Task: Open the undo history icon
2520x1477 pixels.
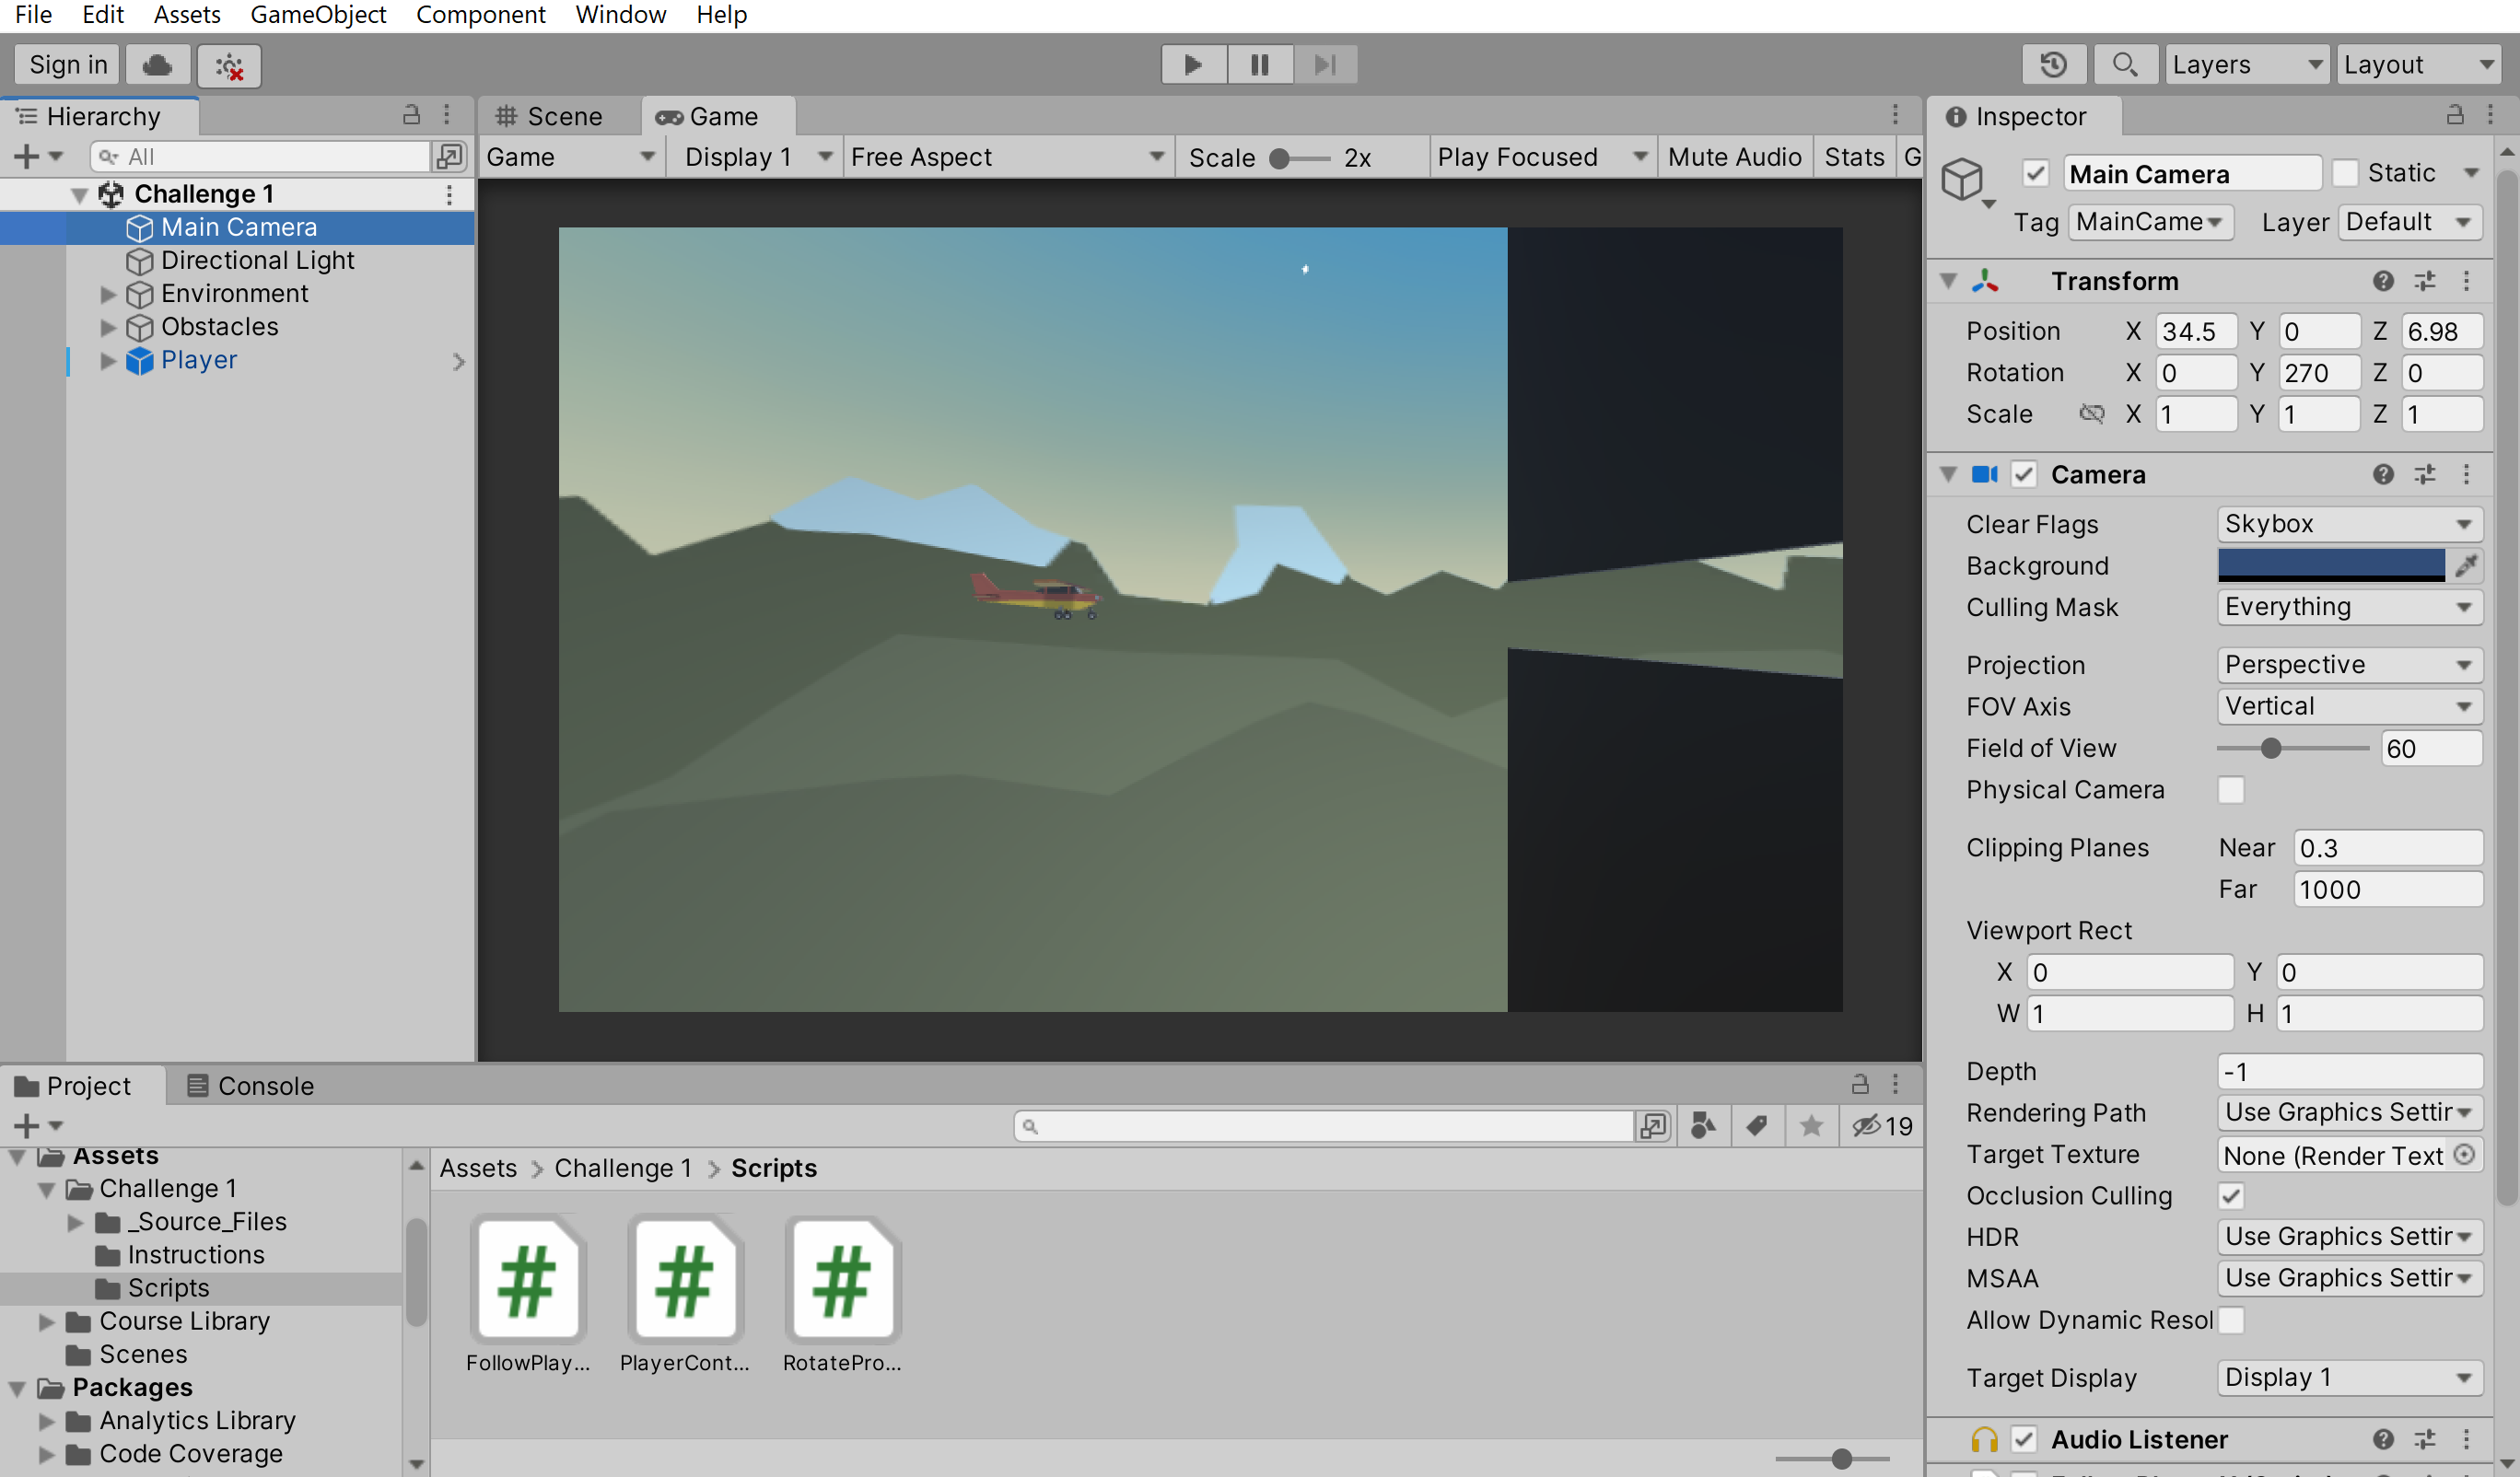Action: pos(2053,65)
